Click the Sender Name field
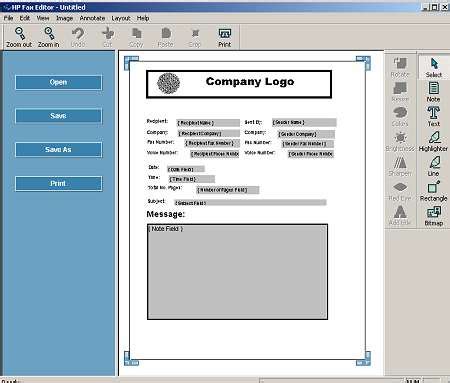This screenshot has width=450, height=383. coord(304,122)
